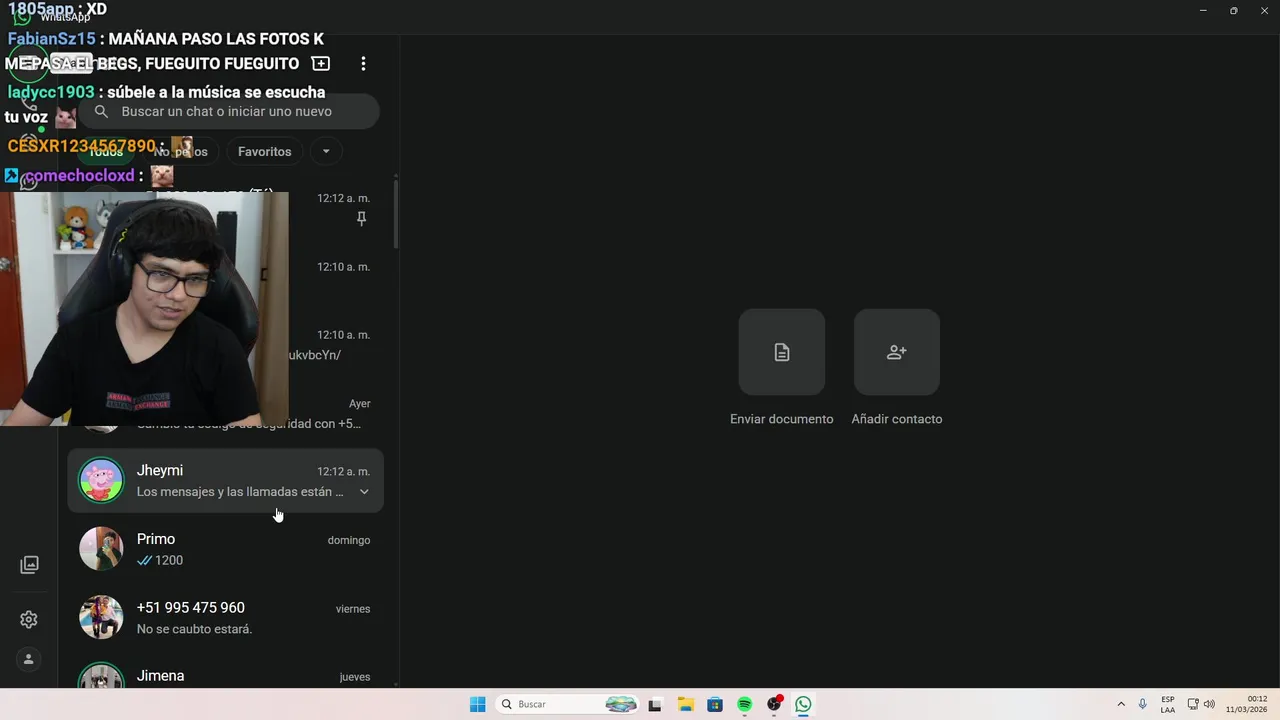Click the '1200' message preview under Primo
Image resolution: width=1280 pixels, height=720 pixels.
coord(169,560)
